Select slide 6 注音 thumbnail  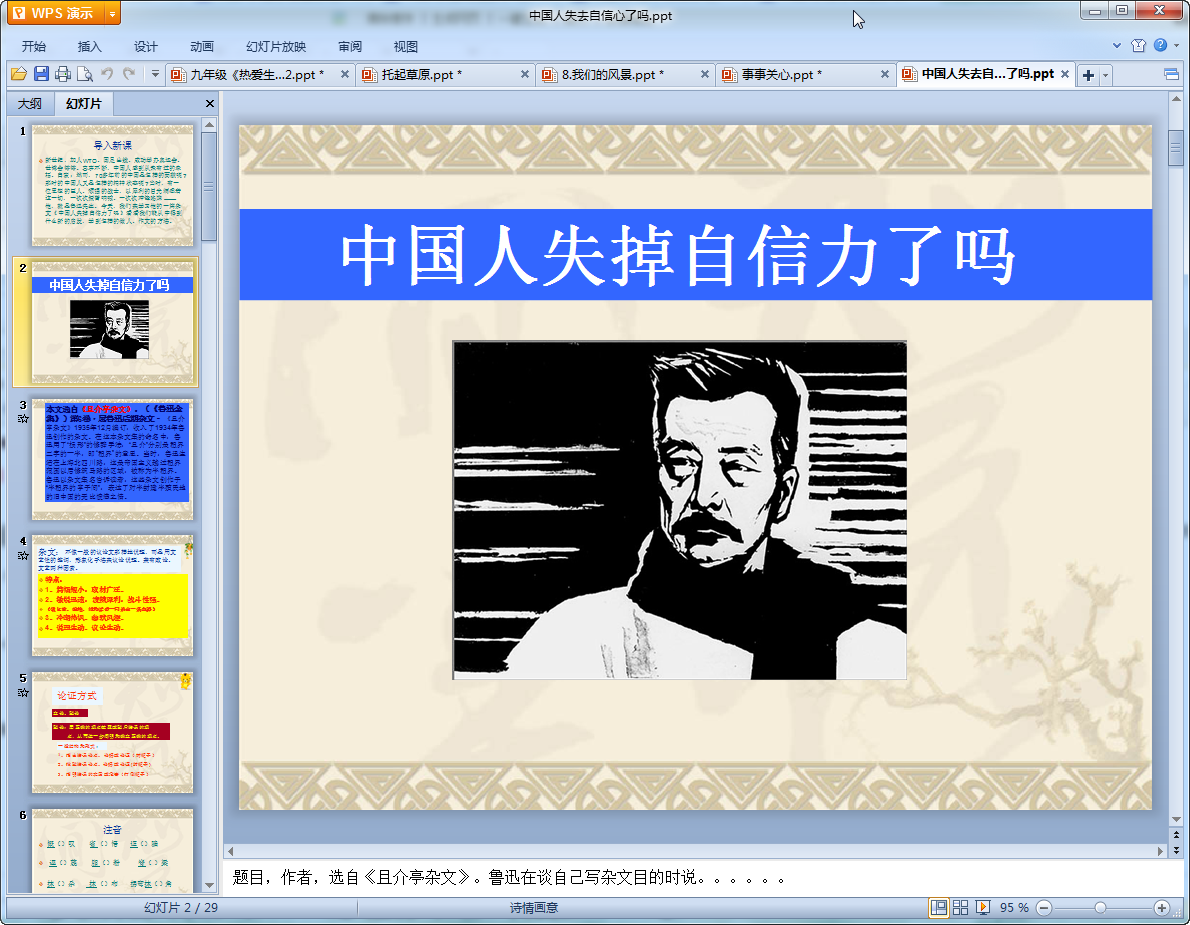click(112, 851)
